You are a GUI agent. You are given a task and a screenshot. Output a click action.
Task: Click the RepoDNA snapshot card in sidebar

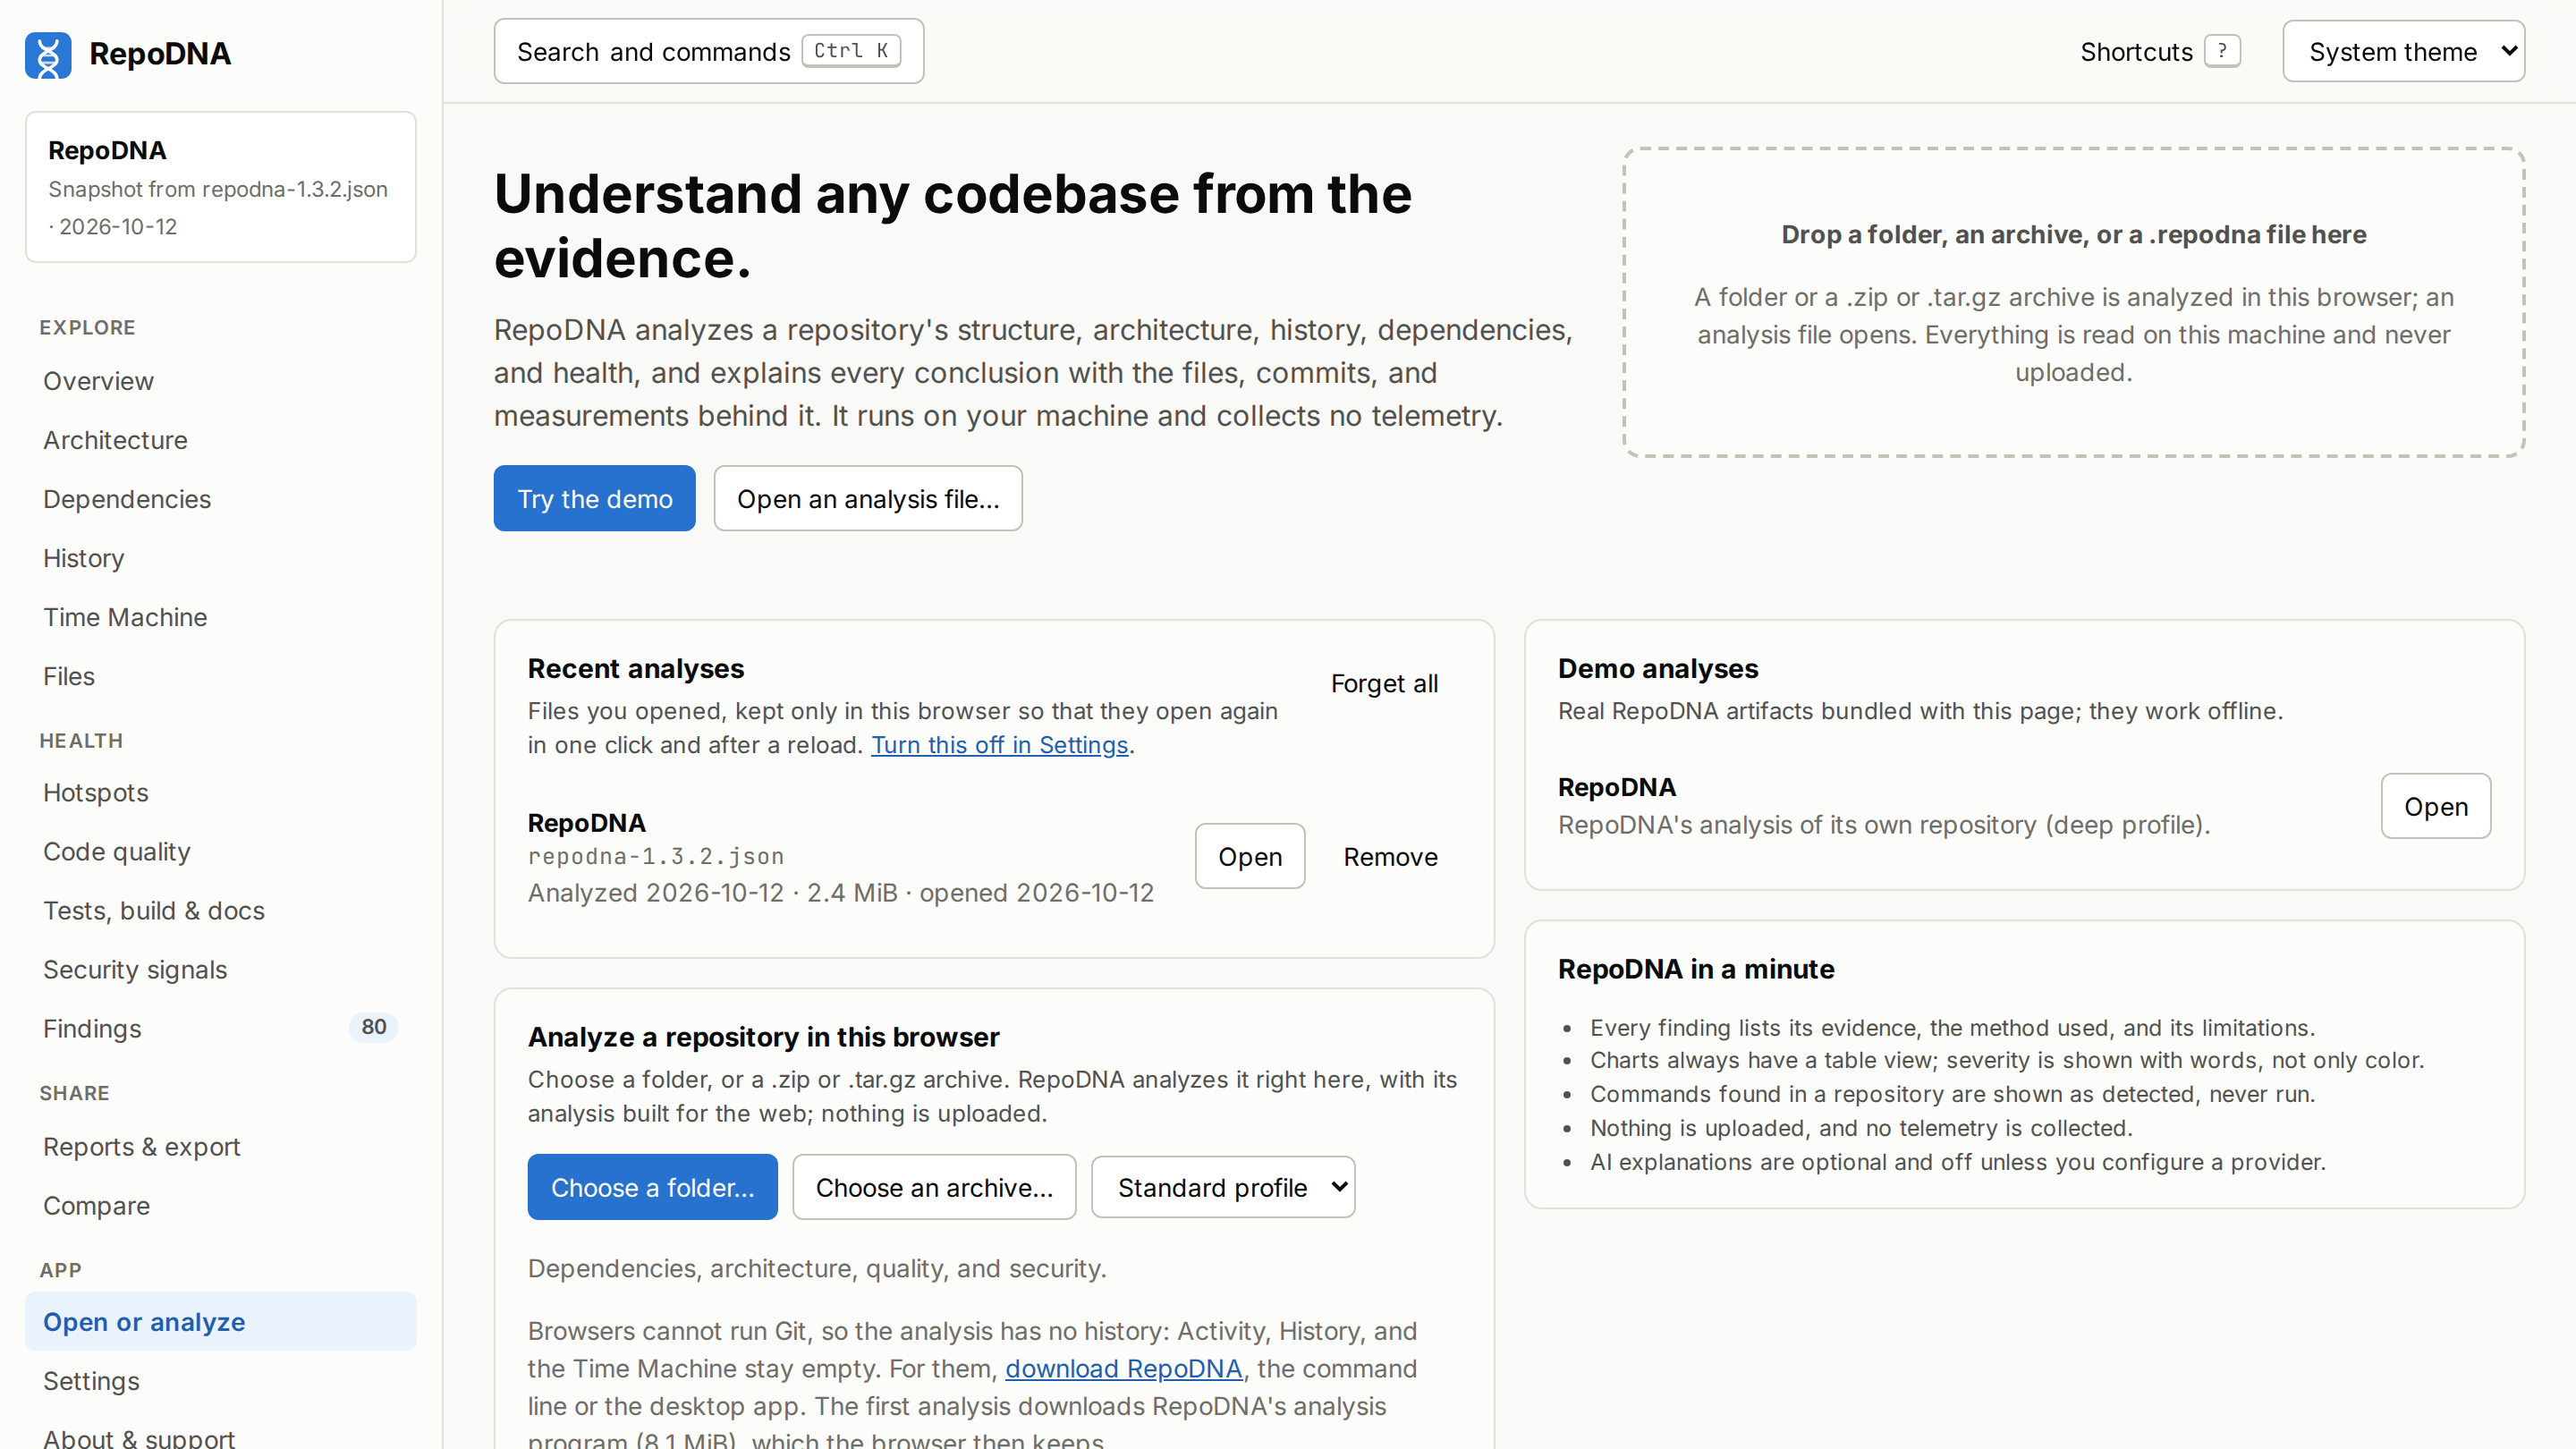[221, 187]
